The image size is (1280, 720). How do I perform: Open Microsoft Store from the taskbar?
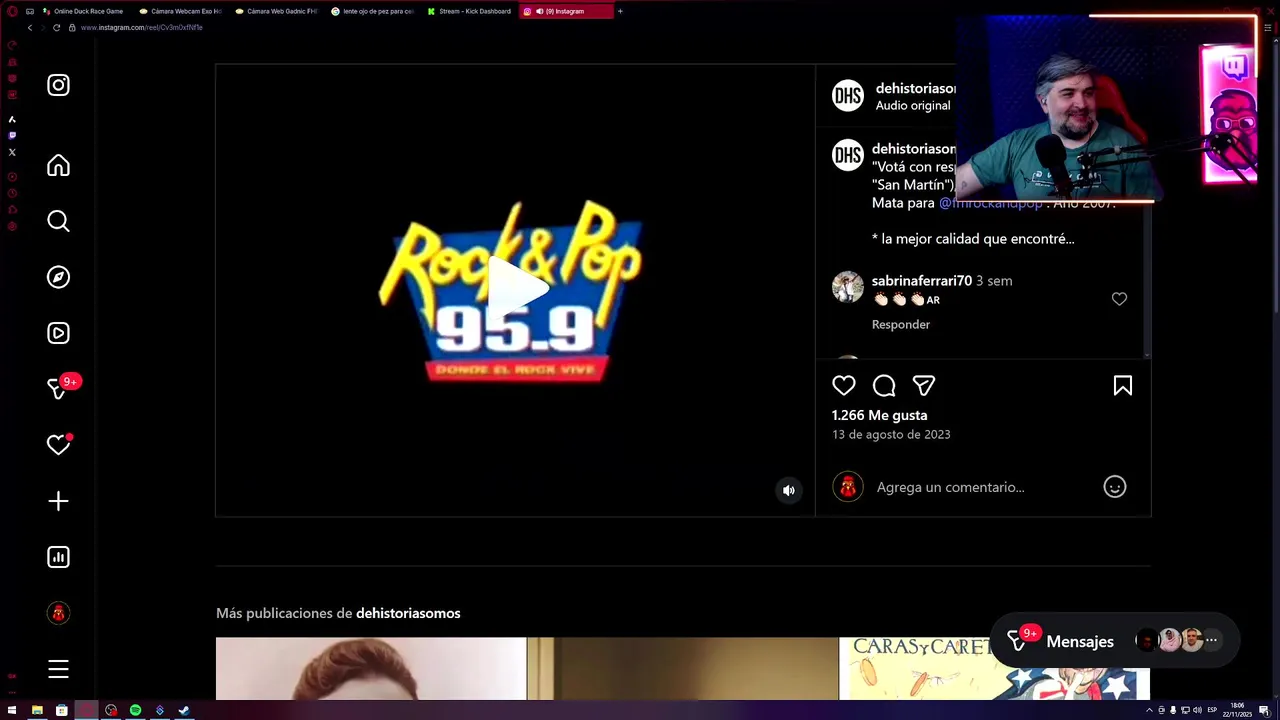[x=61, y=710]
